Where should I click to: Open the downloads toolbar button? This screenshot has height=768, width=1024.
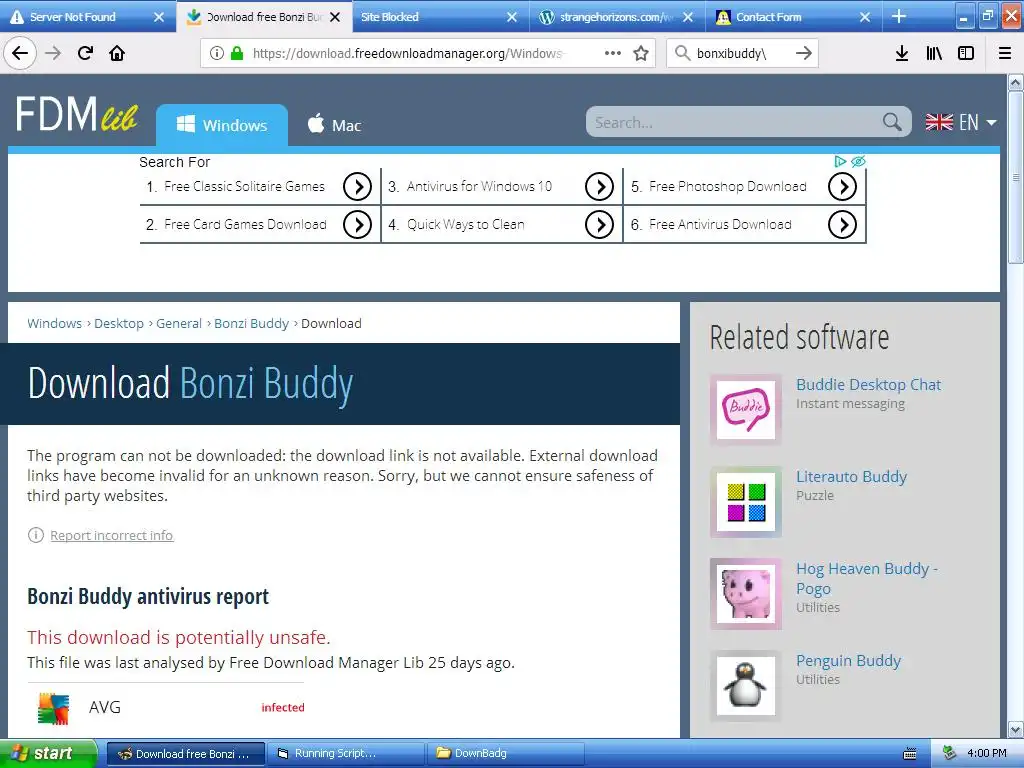pos(901,53)
